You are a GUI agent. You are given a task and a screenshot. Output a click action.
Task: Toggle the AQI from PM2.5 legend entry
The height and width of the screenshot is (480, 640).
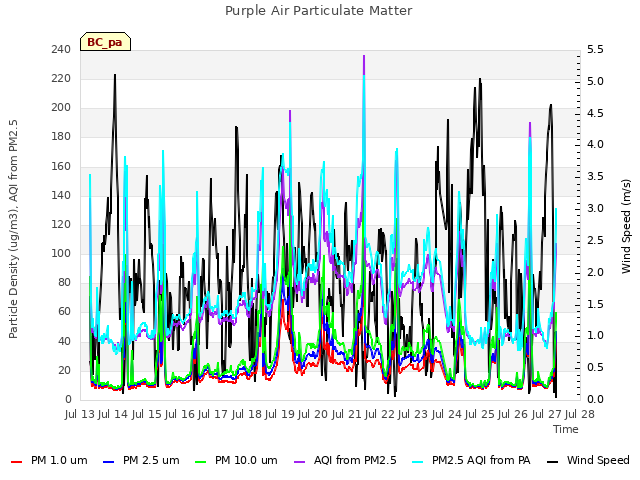tap(345, 461)
